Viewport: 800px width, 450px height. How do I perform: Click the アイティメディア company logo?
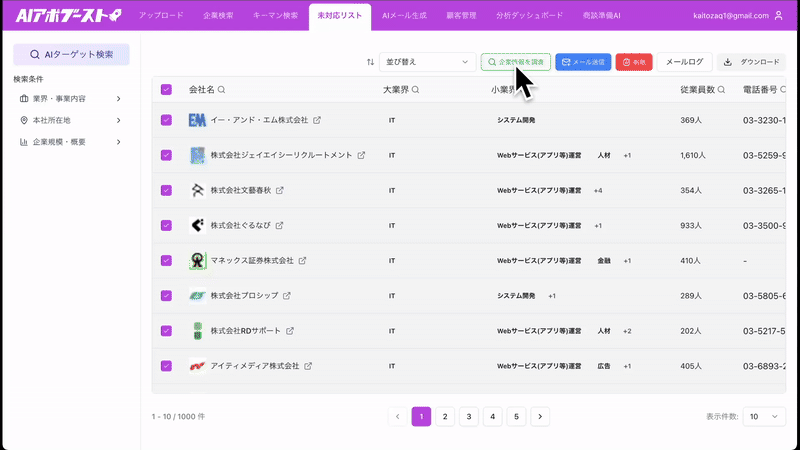197,366
